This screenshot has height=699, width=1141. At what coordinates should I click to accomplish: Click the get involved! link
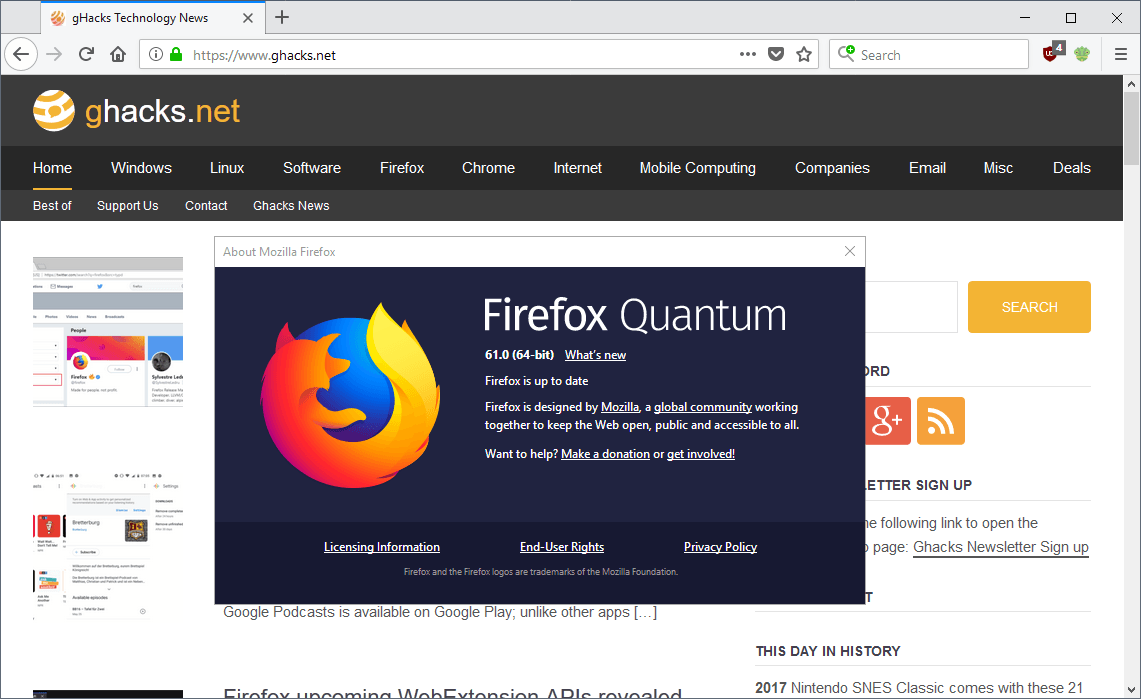coord(701,454)
